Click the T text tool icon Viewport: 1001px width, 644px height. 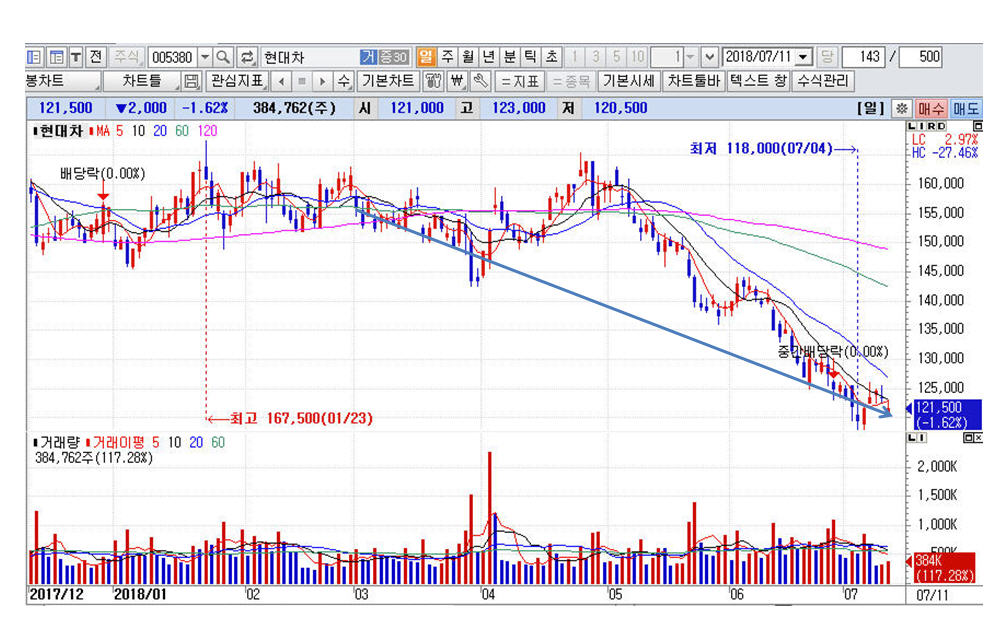tap(75, 57)
